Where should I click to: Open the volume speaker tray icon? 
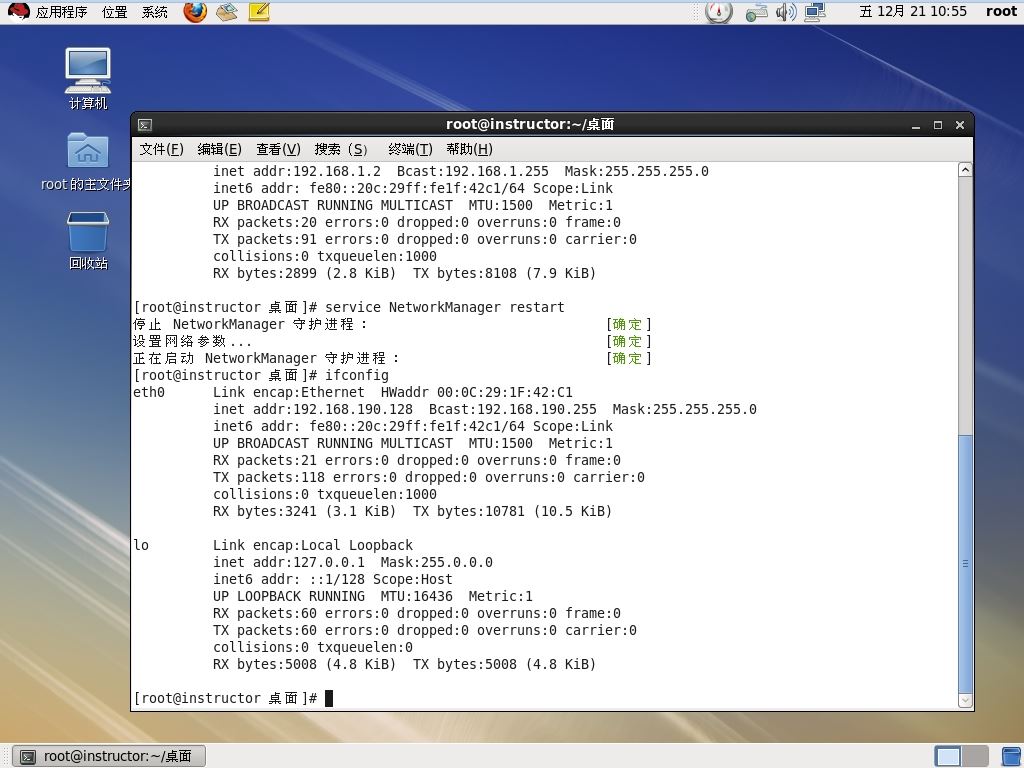[x=786, y=12]
